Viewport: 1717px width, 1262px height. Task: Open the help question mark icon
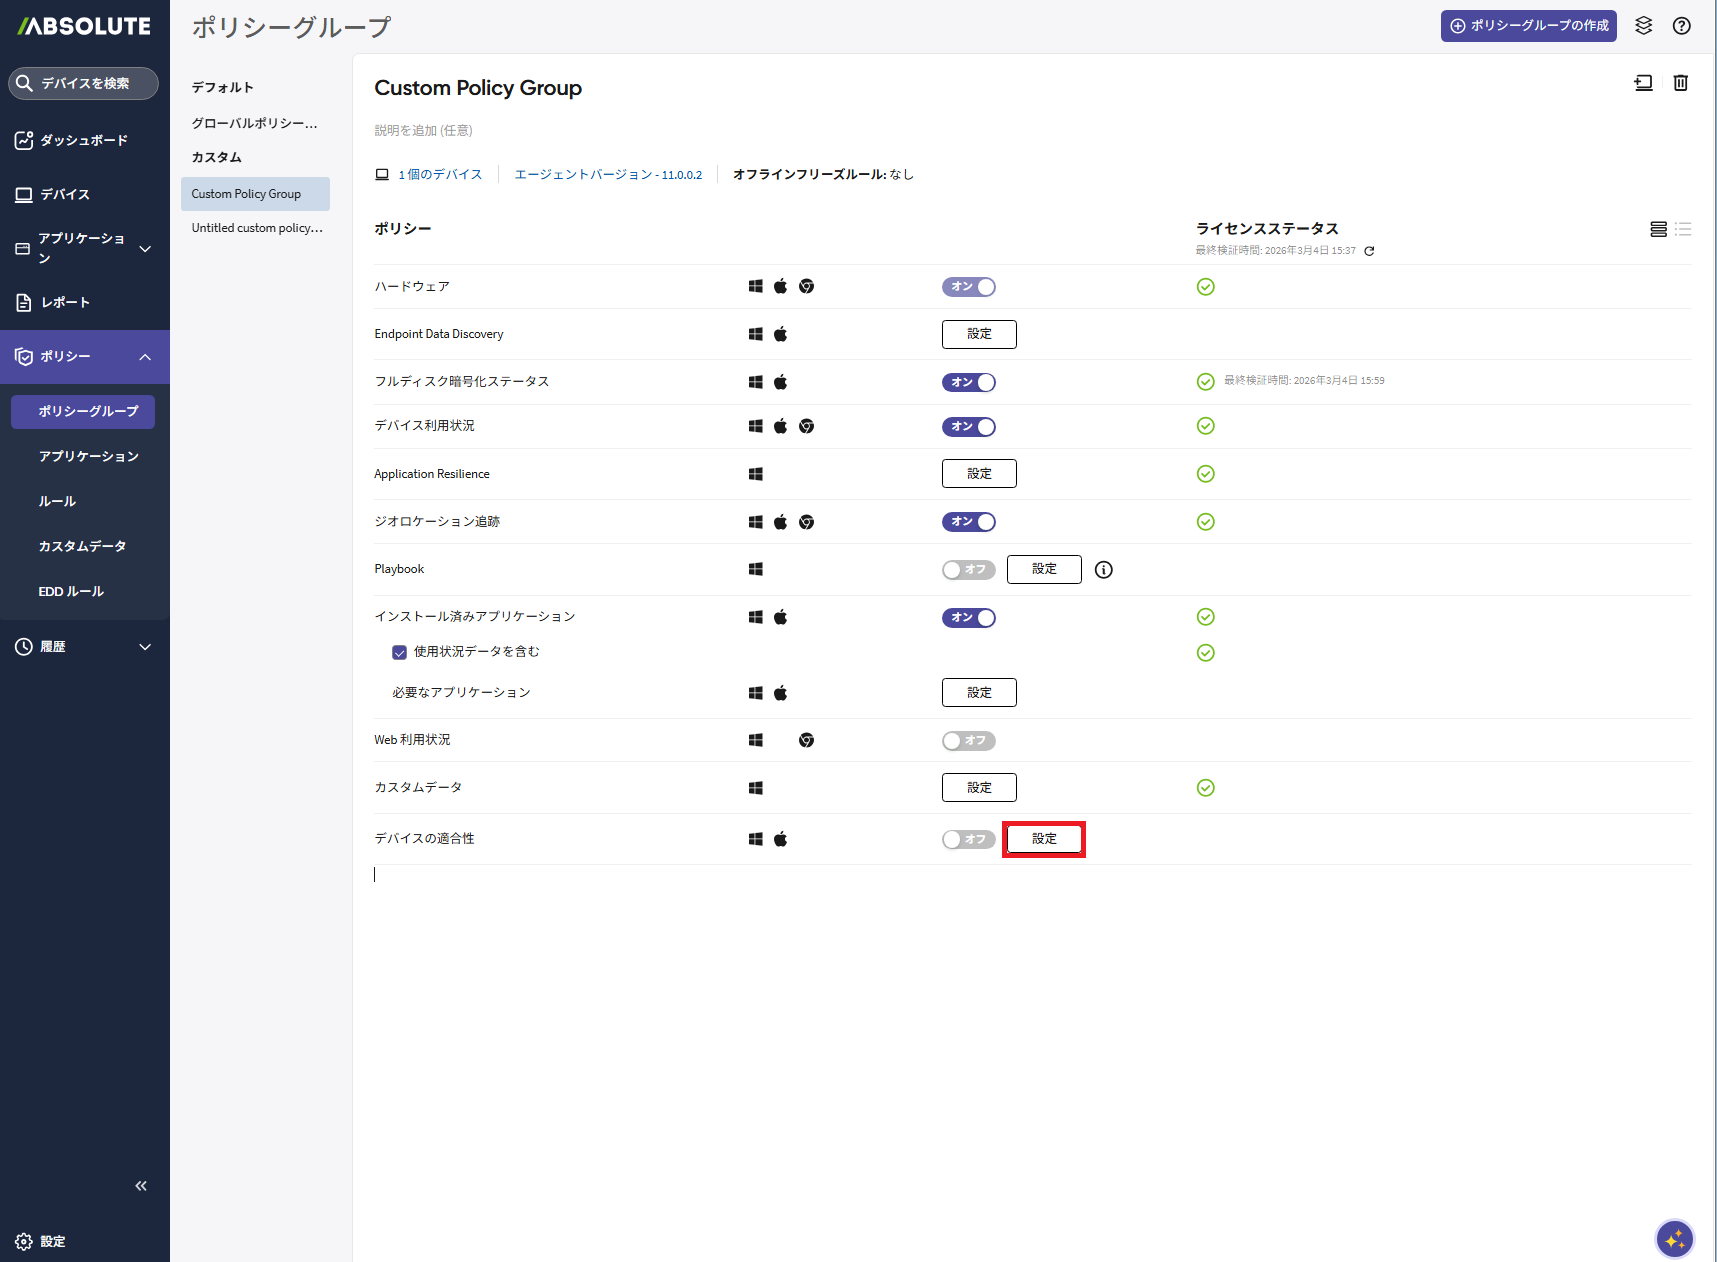click(x=1681, y=26)
